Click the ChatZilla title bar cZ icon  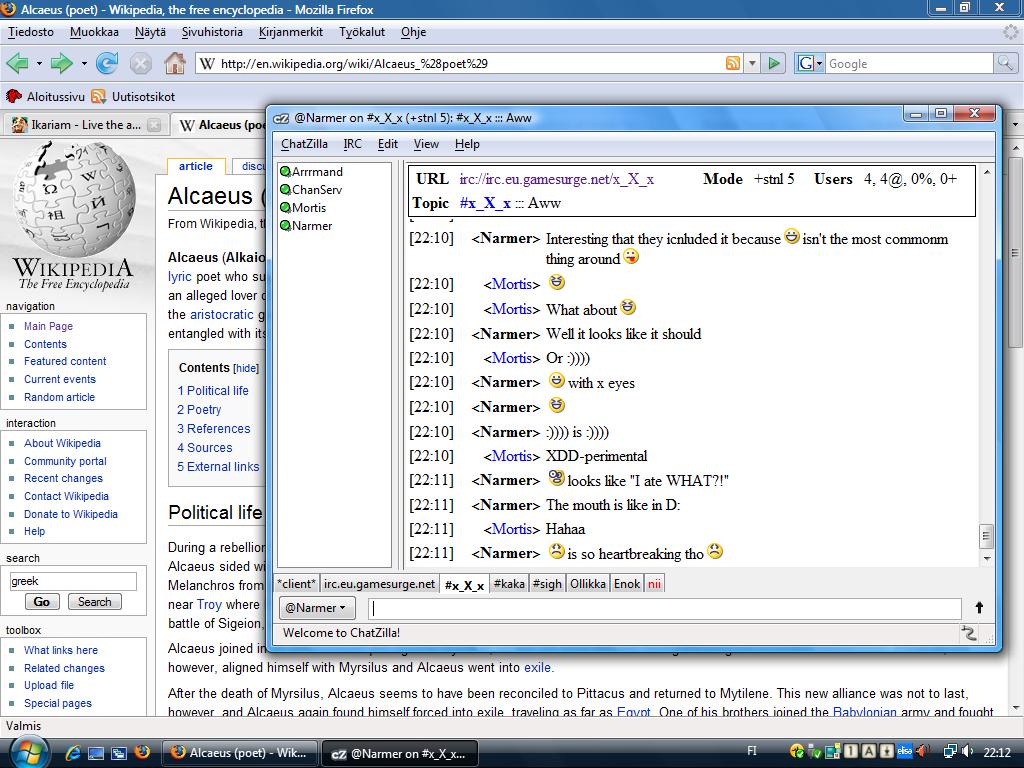(x=281, y=118)
